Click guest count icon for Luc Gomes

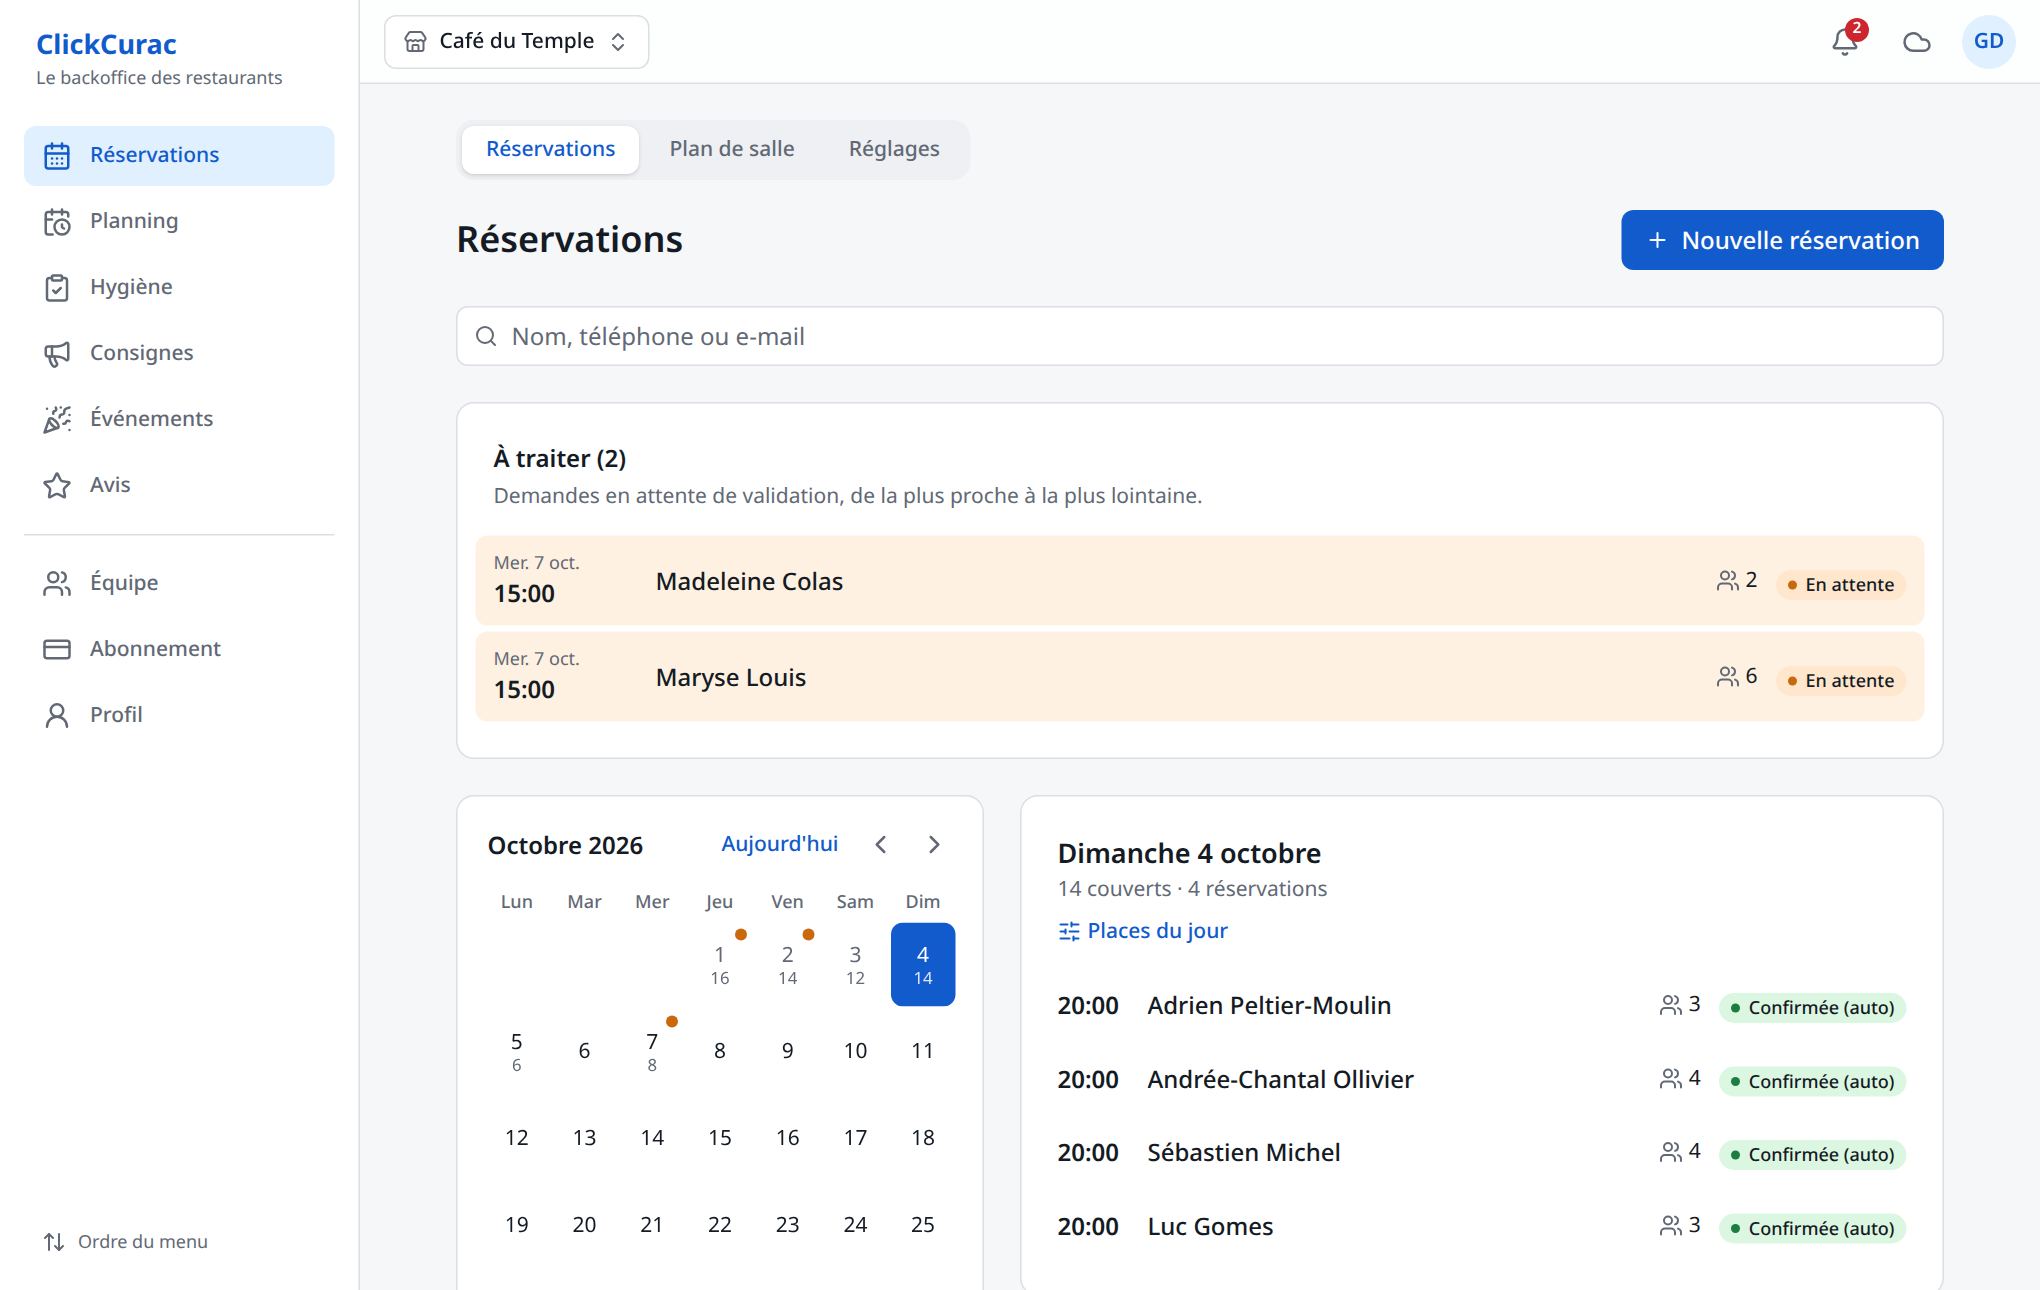[x=1670, y=1226]
